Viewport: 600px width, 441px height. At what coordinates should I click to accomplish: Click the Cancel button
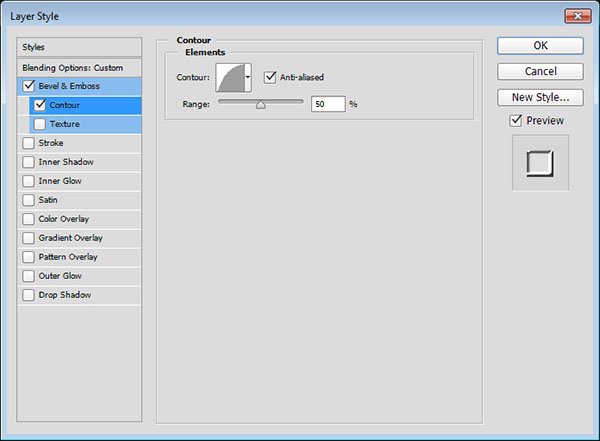click(540, 72)
